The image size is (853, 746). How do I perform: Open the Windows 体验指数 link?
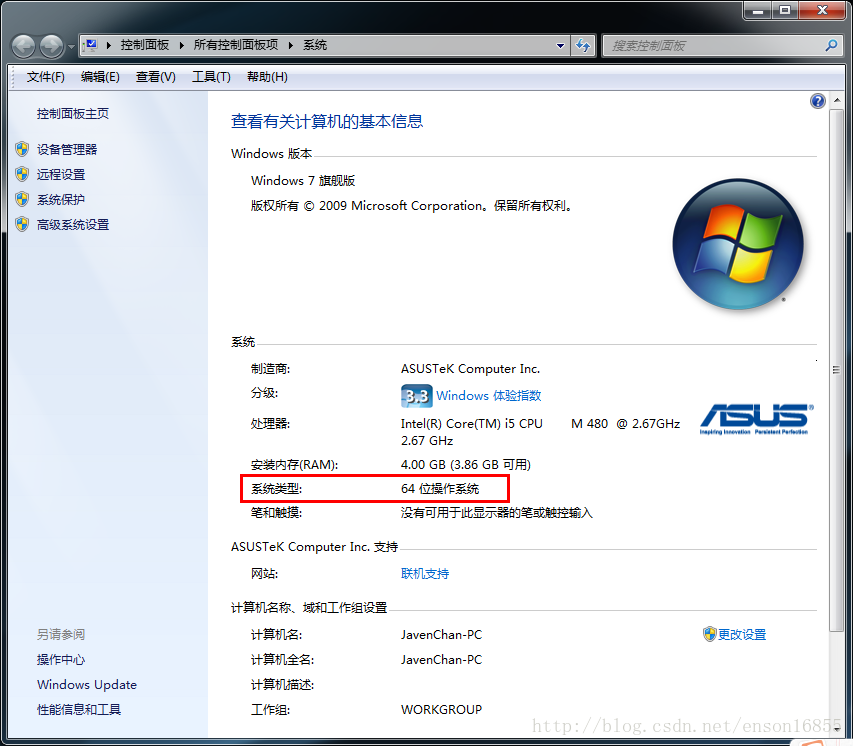click(489, 396)
